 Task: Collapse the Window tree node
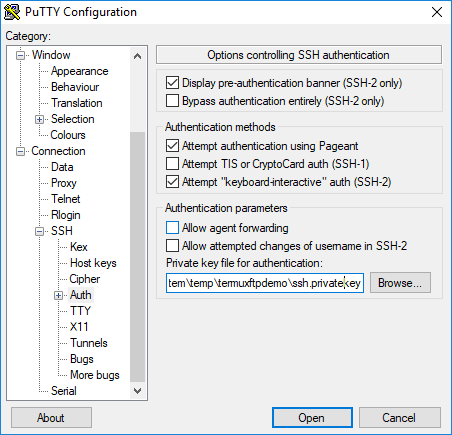21,55
